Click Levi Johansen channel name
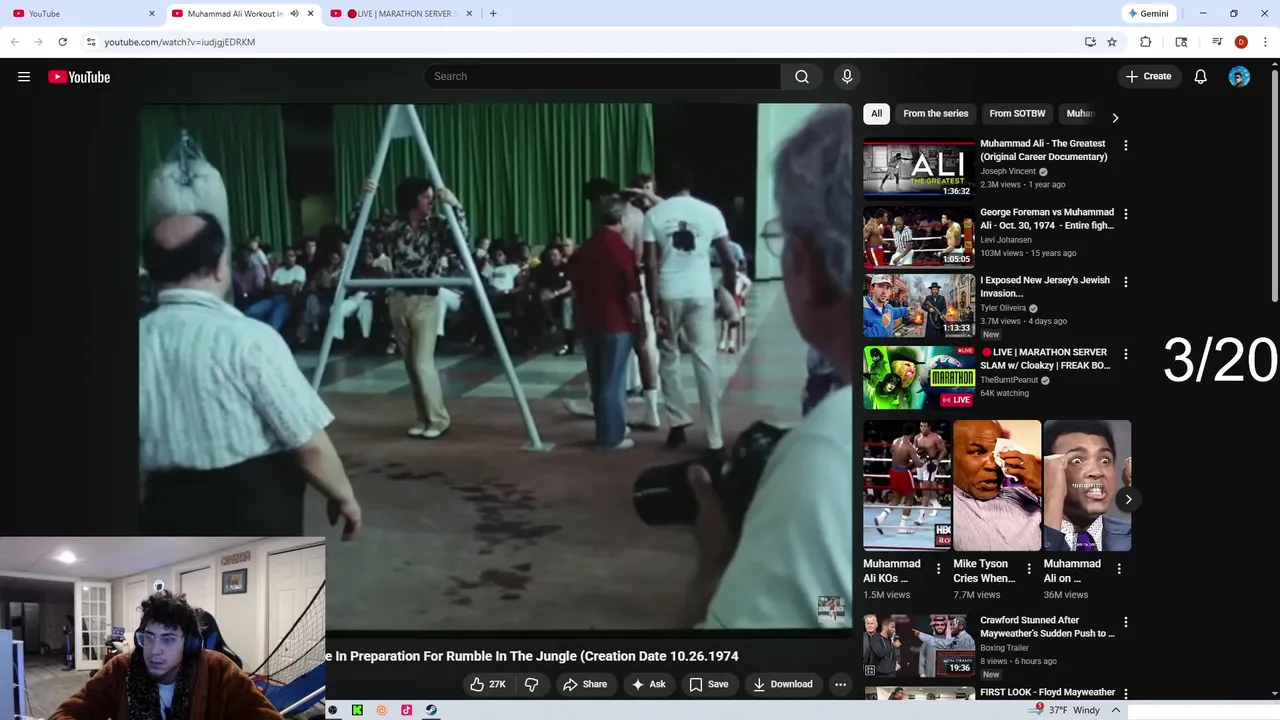Image resolution: width=1280 pixels, height=720 pixels. [x=1008, y=240]
